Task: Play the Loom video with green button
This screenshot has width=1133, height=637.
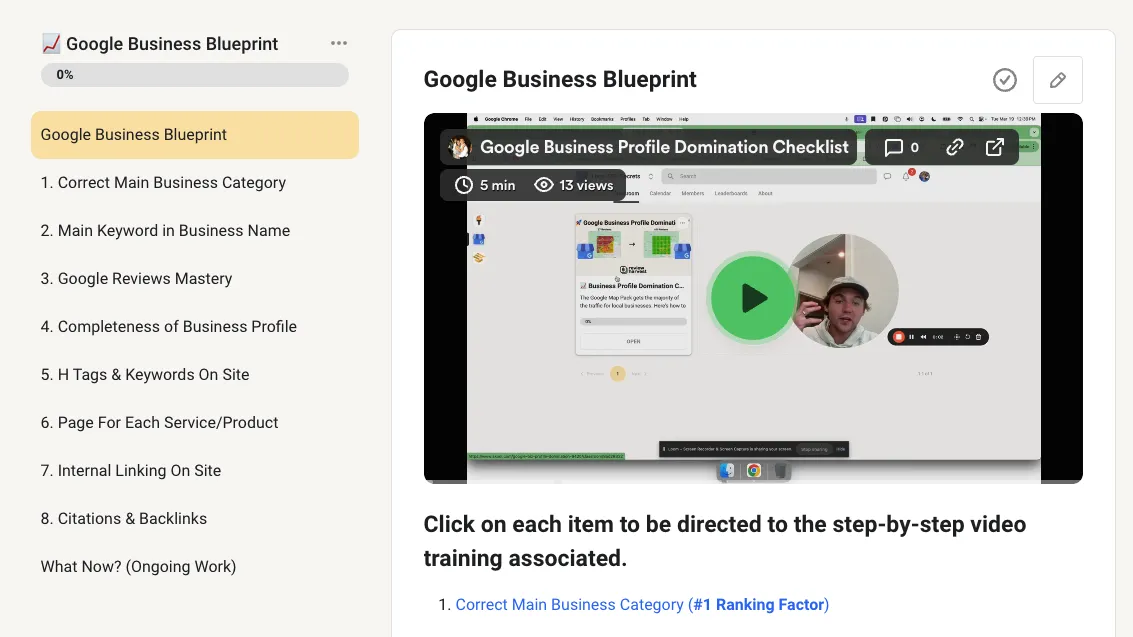Action: 752,298
